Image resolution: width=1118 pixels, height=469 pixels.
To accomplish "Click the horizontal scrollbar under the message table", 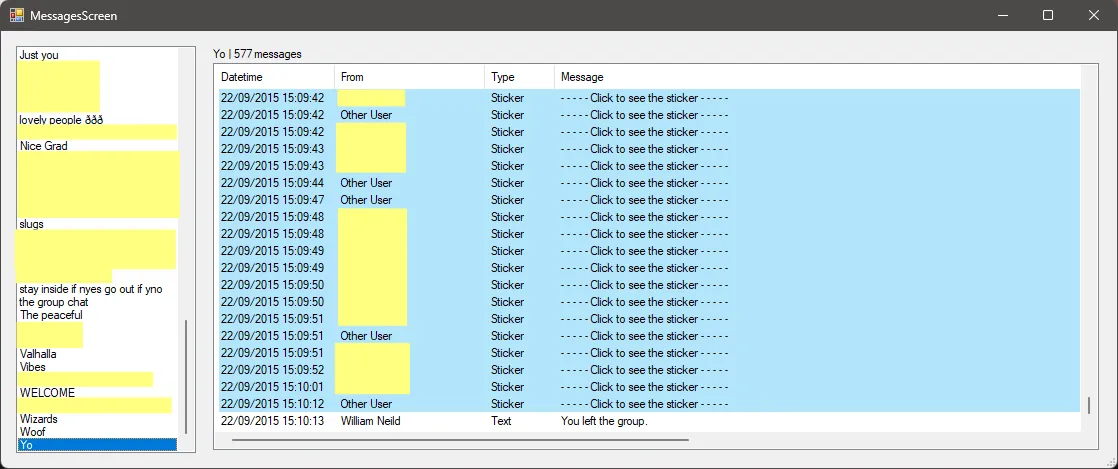I will point(460,439).
